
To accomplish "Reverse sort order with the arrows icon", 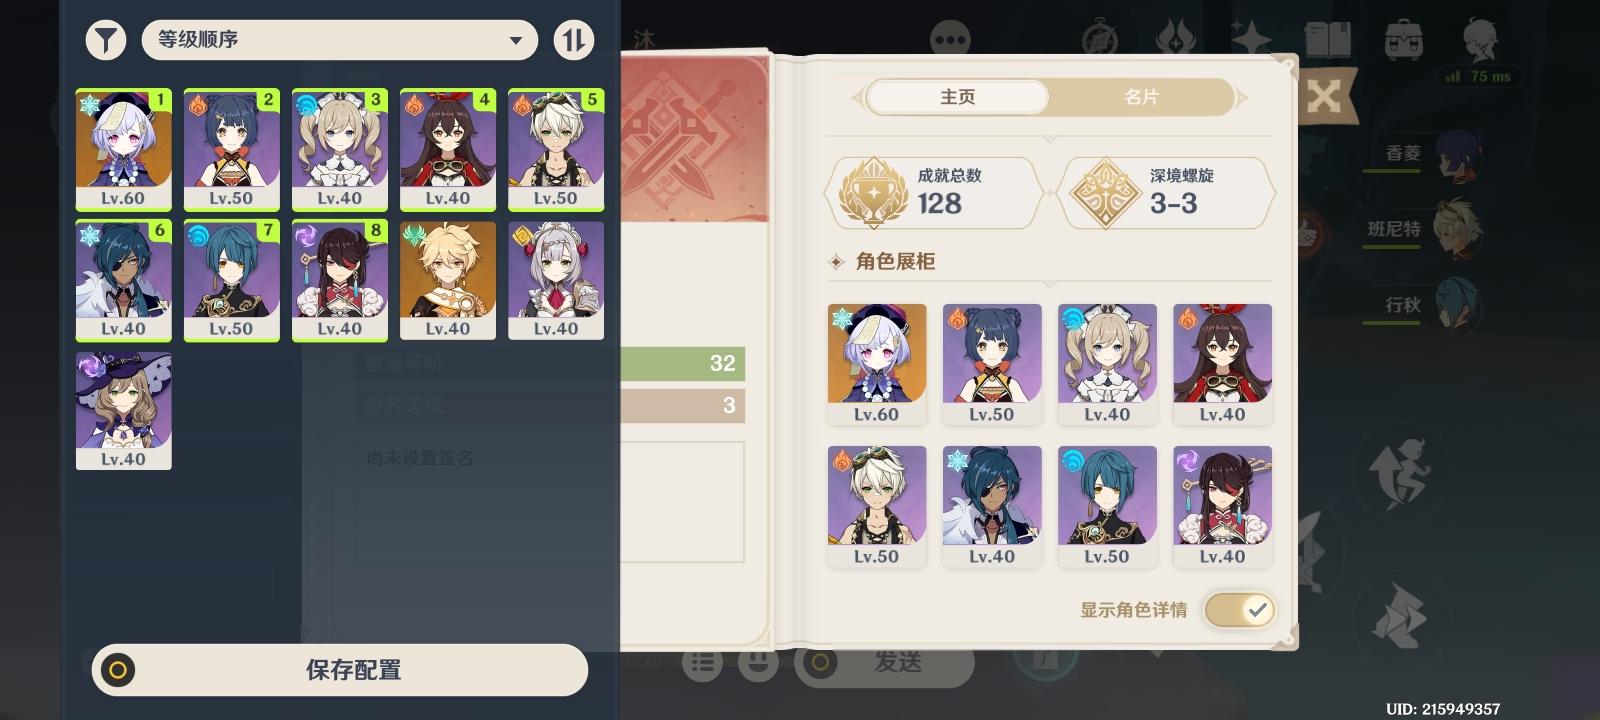I will click(x=574, y=40).
